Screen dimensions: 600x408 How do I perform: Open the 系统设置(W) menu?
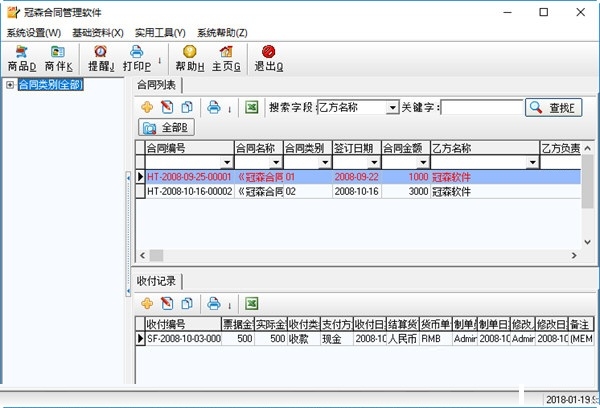34,33
